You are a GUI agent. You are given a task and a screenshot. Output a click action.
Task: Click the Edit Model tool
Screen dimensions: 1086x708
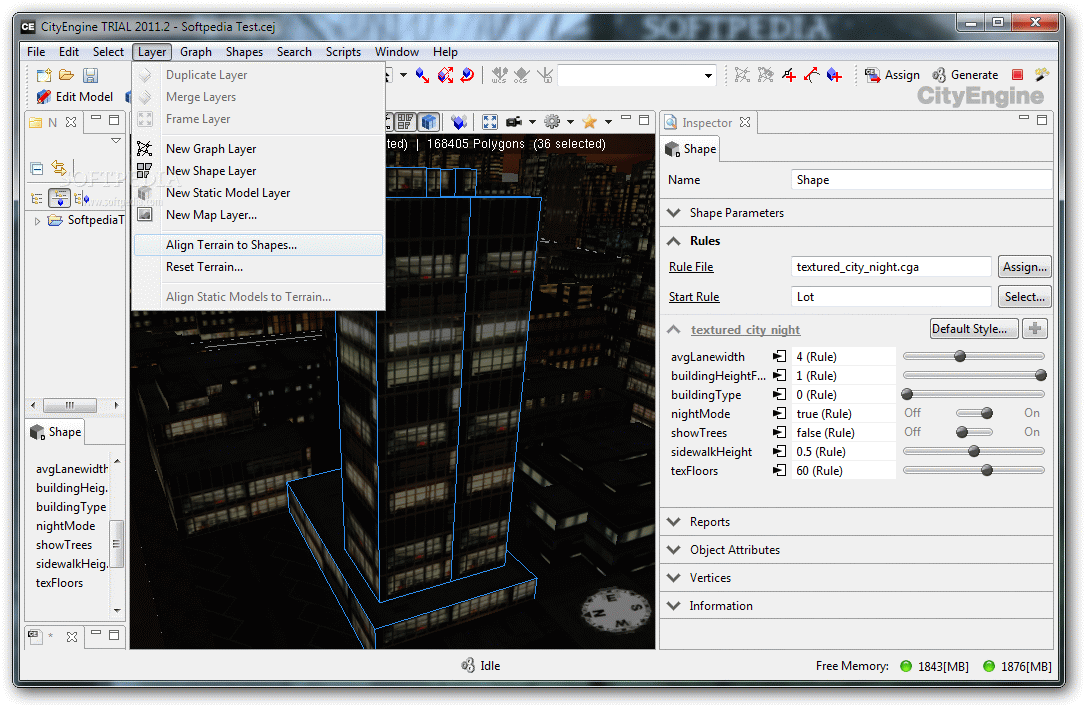tap(75, 97)
